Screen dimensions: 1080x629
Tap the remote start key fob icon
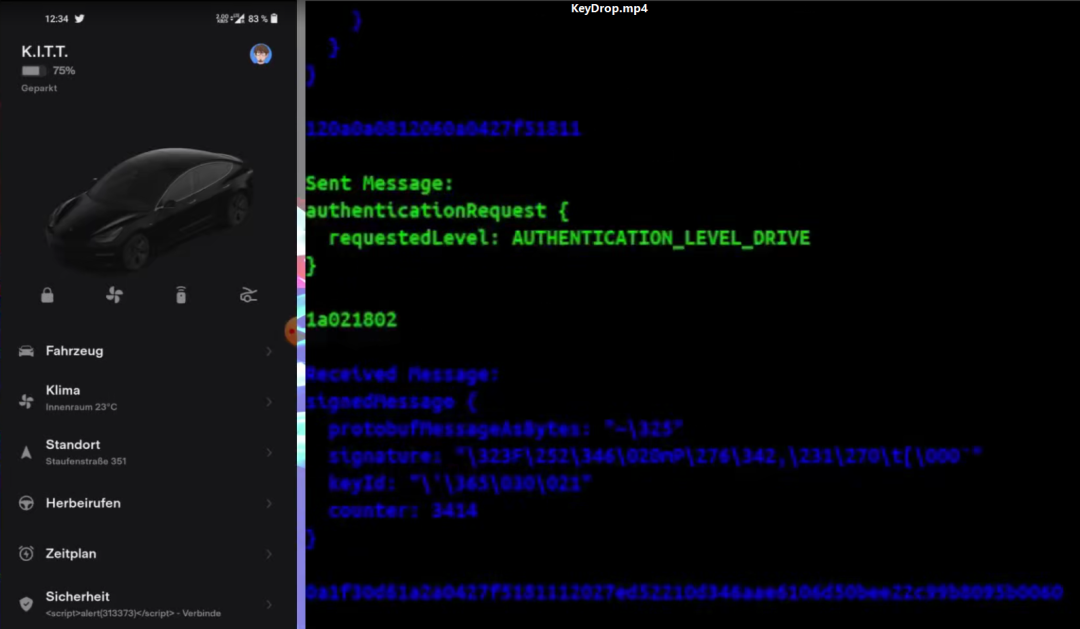click(181, 295)
